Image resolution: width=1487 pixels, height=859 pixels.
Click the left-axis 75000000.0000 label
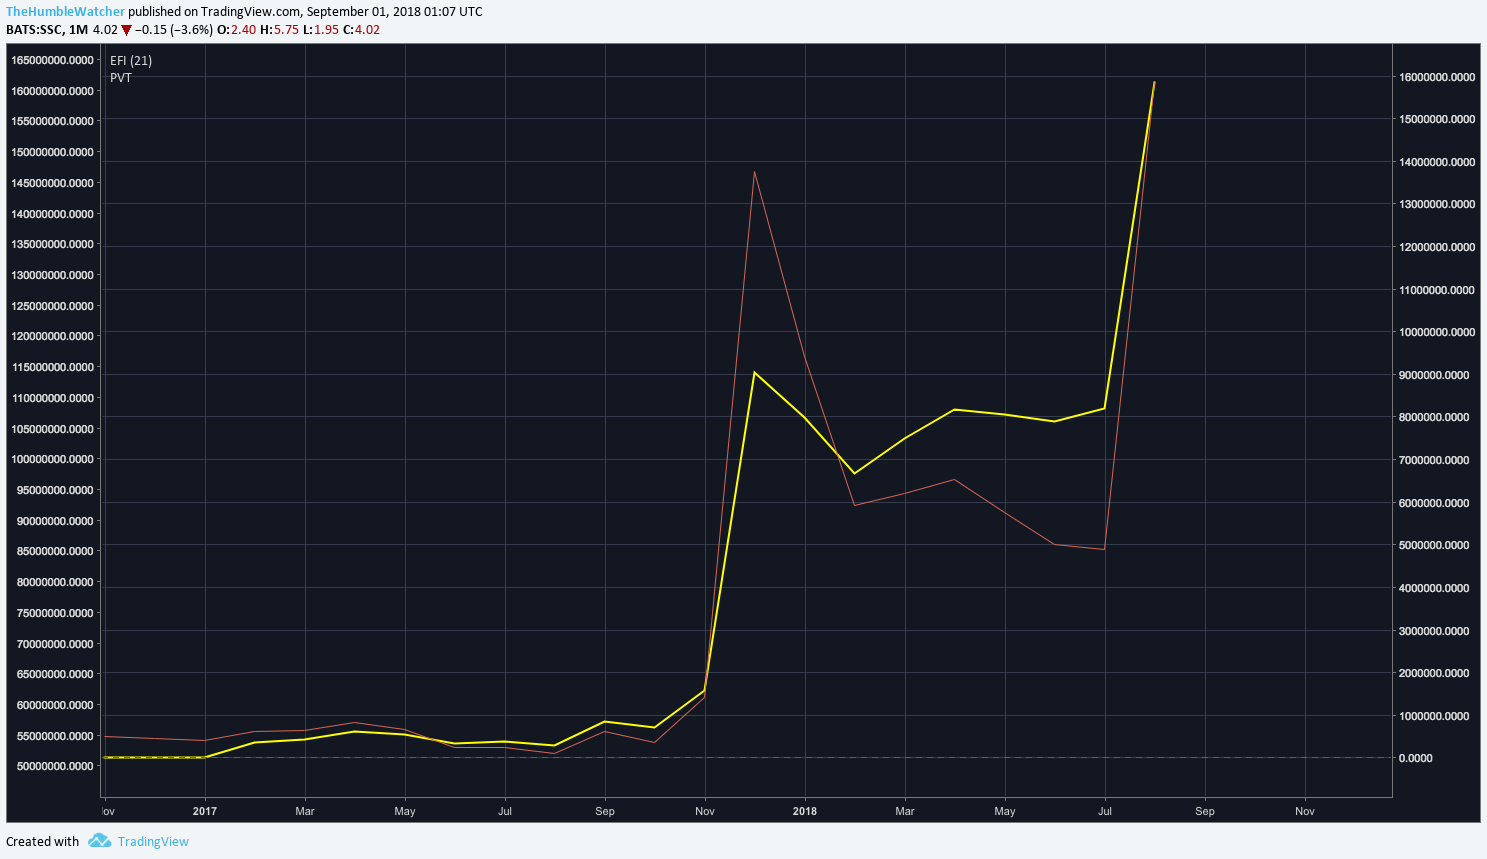coord(55,613)
